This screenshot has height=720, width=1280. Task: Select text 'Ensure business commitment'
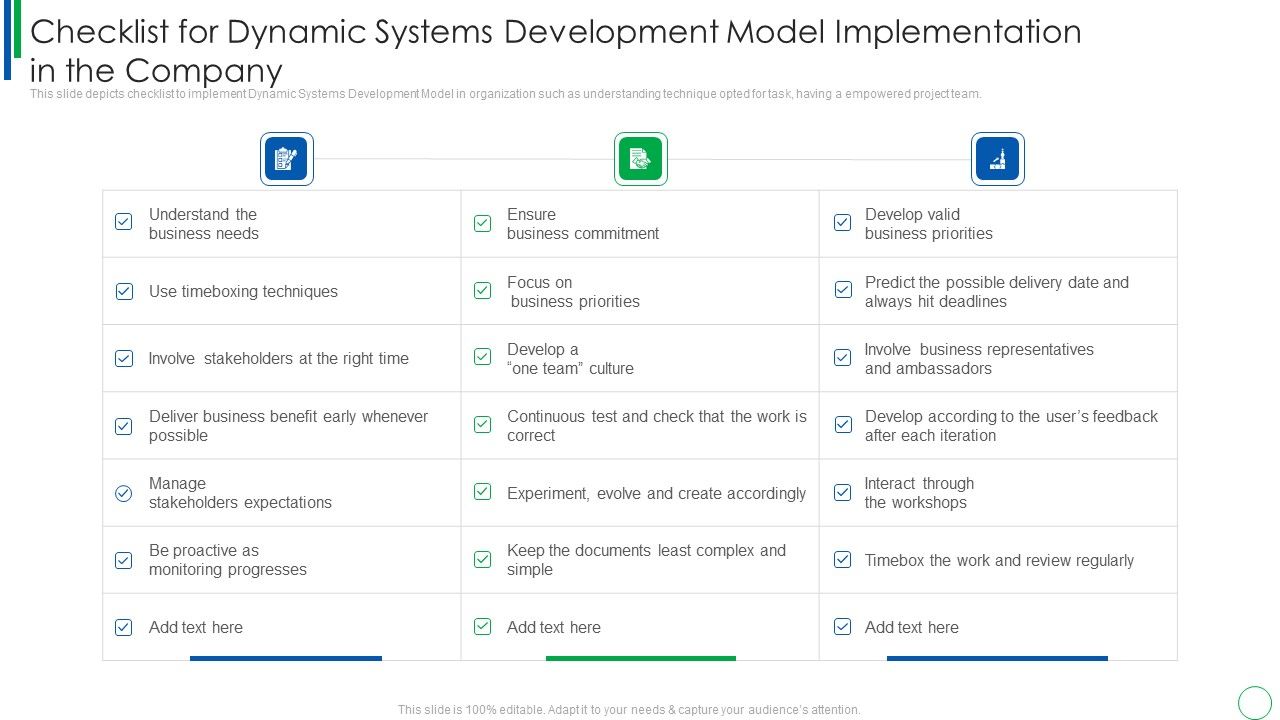(x=583, y=224)
